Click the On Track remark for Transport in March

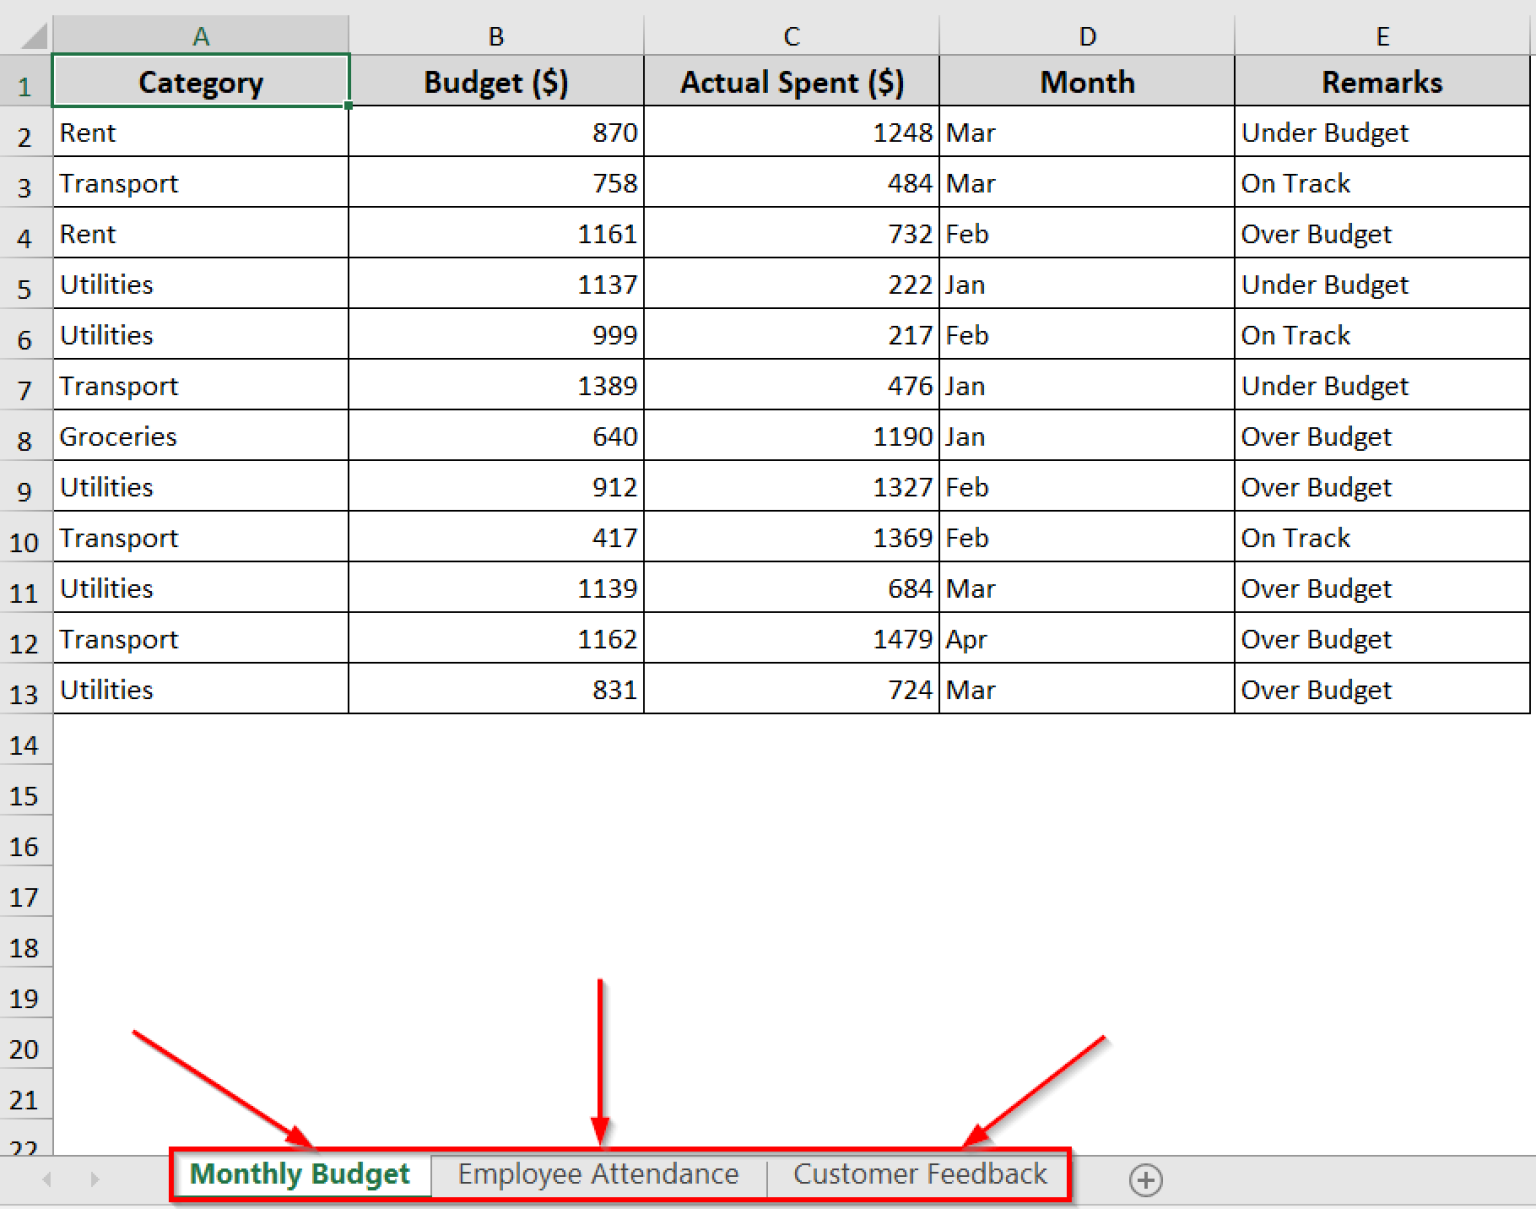point(1382,183)
